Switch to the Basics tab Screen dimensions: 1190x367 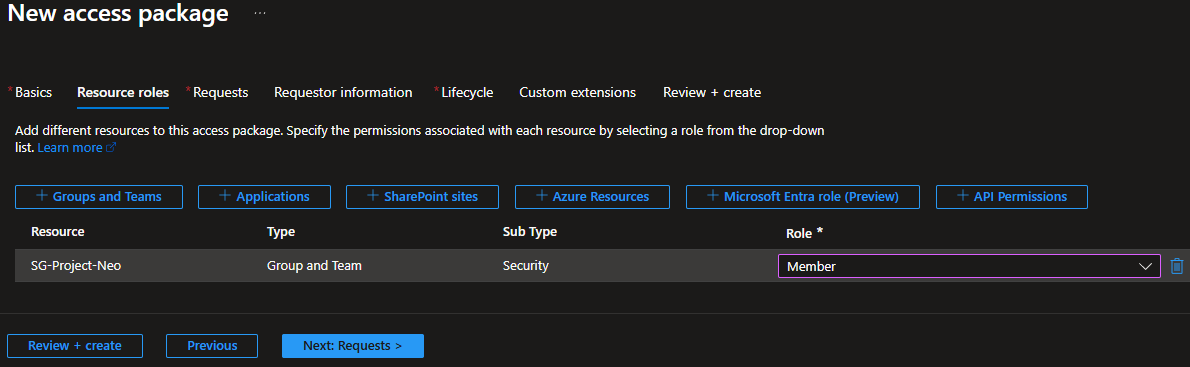(33, 93)
